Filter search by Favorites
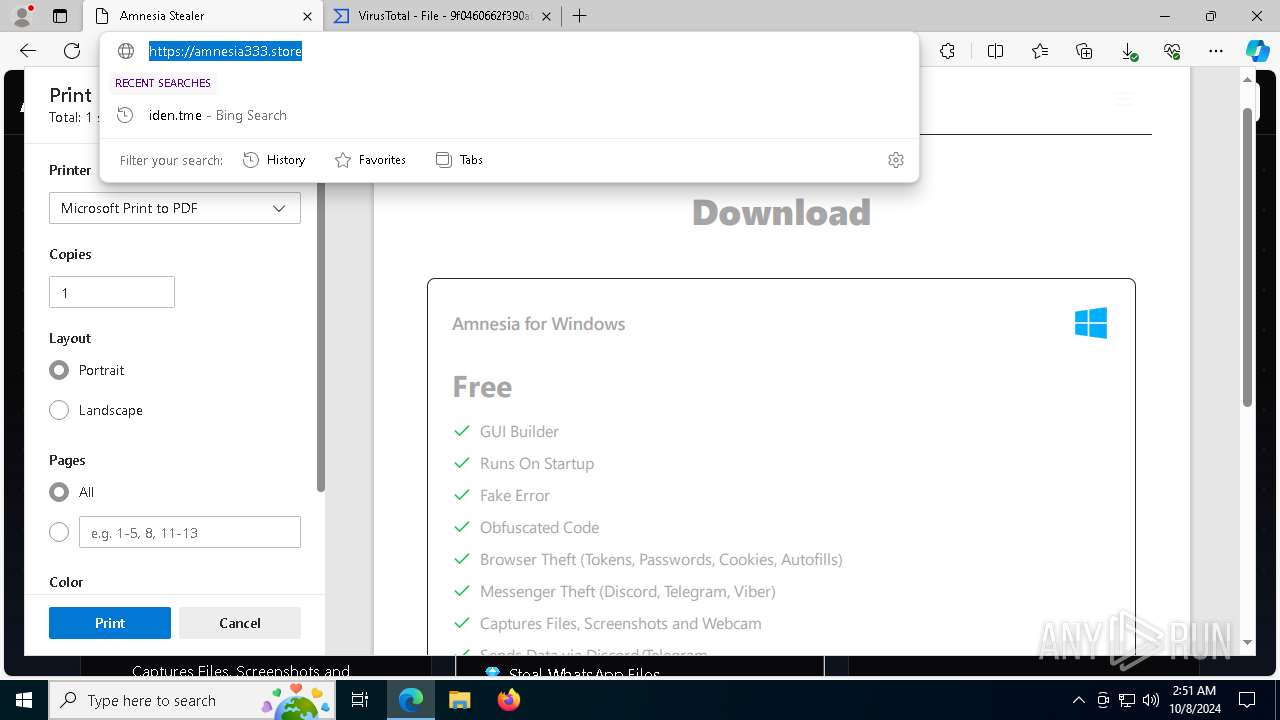 tap(370, 160)
